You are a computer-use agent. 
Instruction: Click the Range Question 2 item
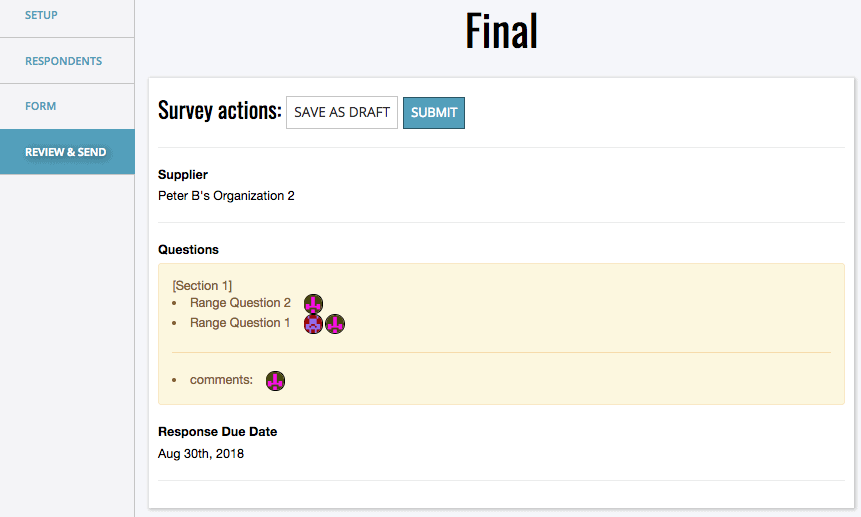(240, 303)
